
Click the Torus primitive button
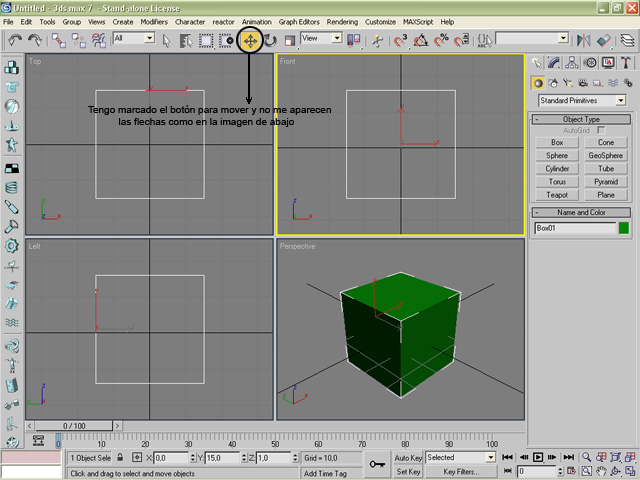point(557,182)
